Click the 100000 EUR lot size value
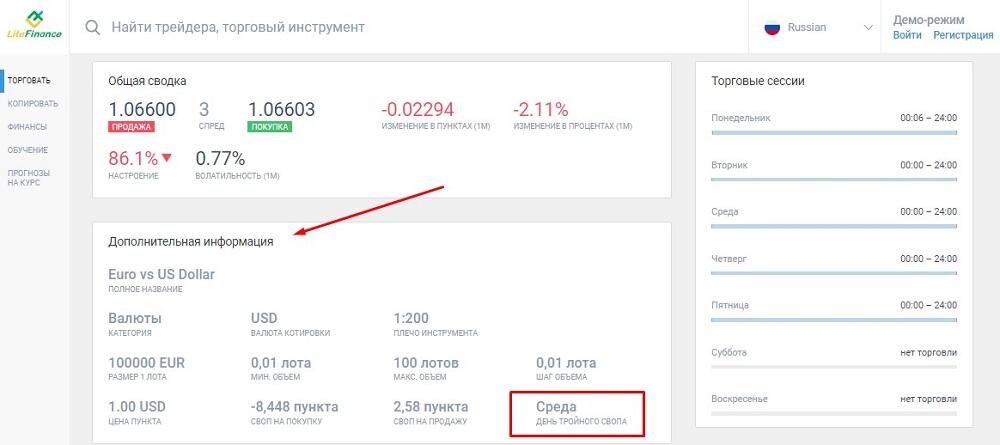Image resolution: width=1000 pixels, height=445 pixels. 146,363
